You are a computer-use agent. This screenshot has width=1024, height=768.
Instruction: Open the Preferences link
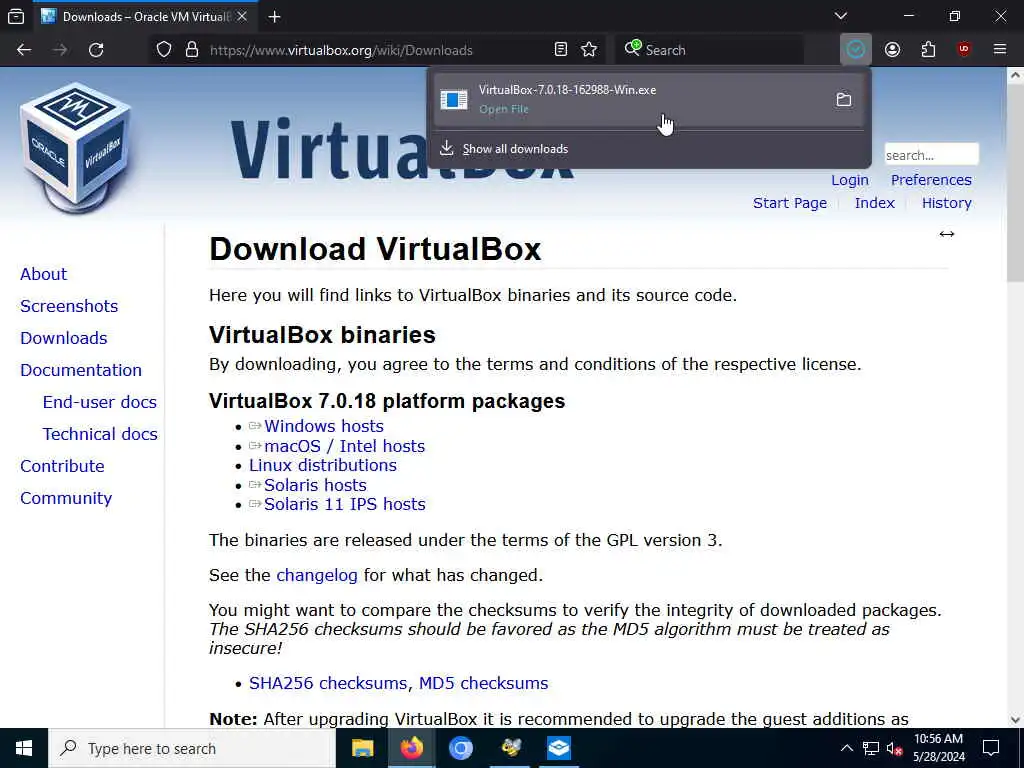pos(931,180)
